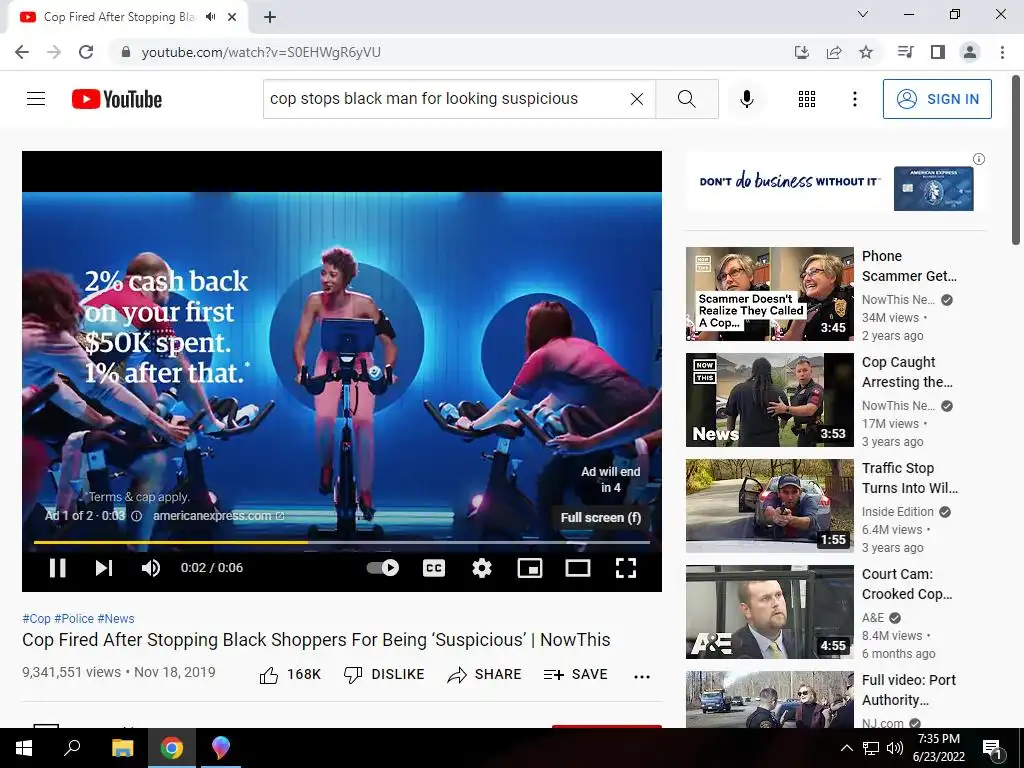Open YouTube settings three-dot menu
This screenshot has height=768, width=1024.
point(854,99)
